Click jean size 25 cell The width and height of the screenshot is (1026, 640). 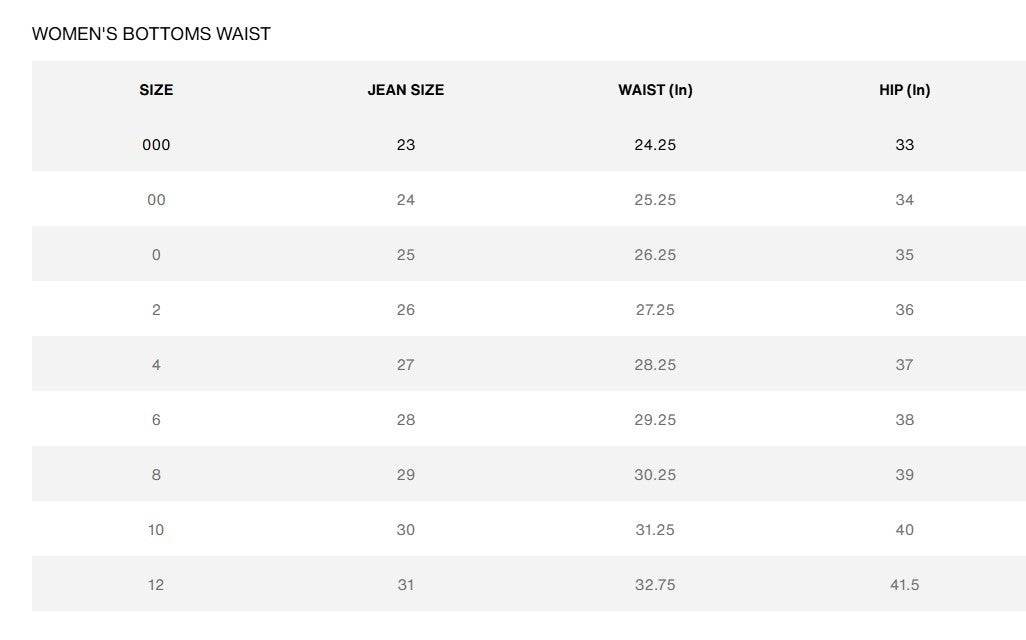pos(405,255)
